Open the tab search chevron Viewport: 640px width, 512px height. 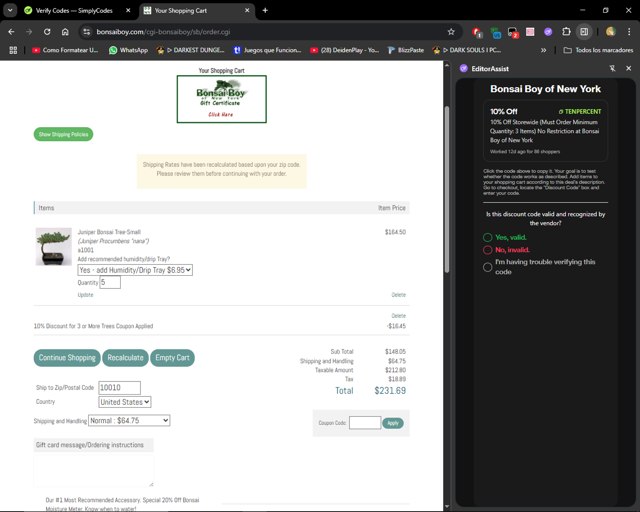[x=10, y=10]
